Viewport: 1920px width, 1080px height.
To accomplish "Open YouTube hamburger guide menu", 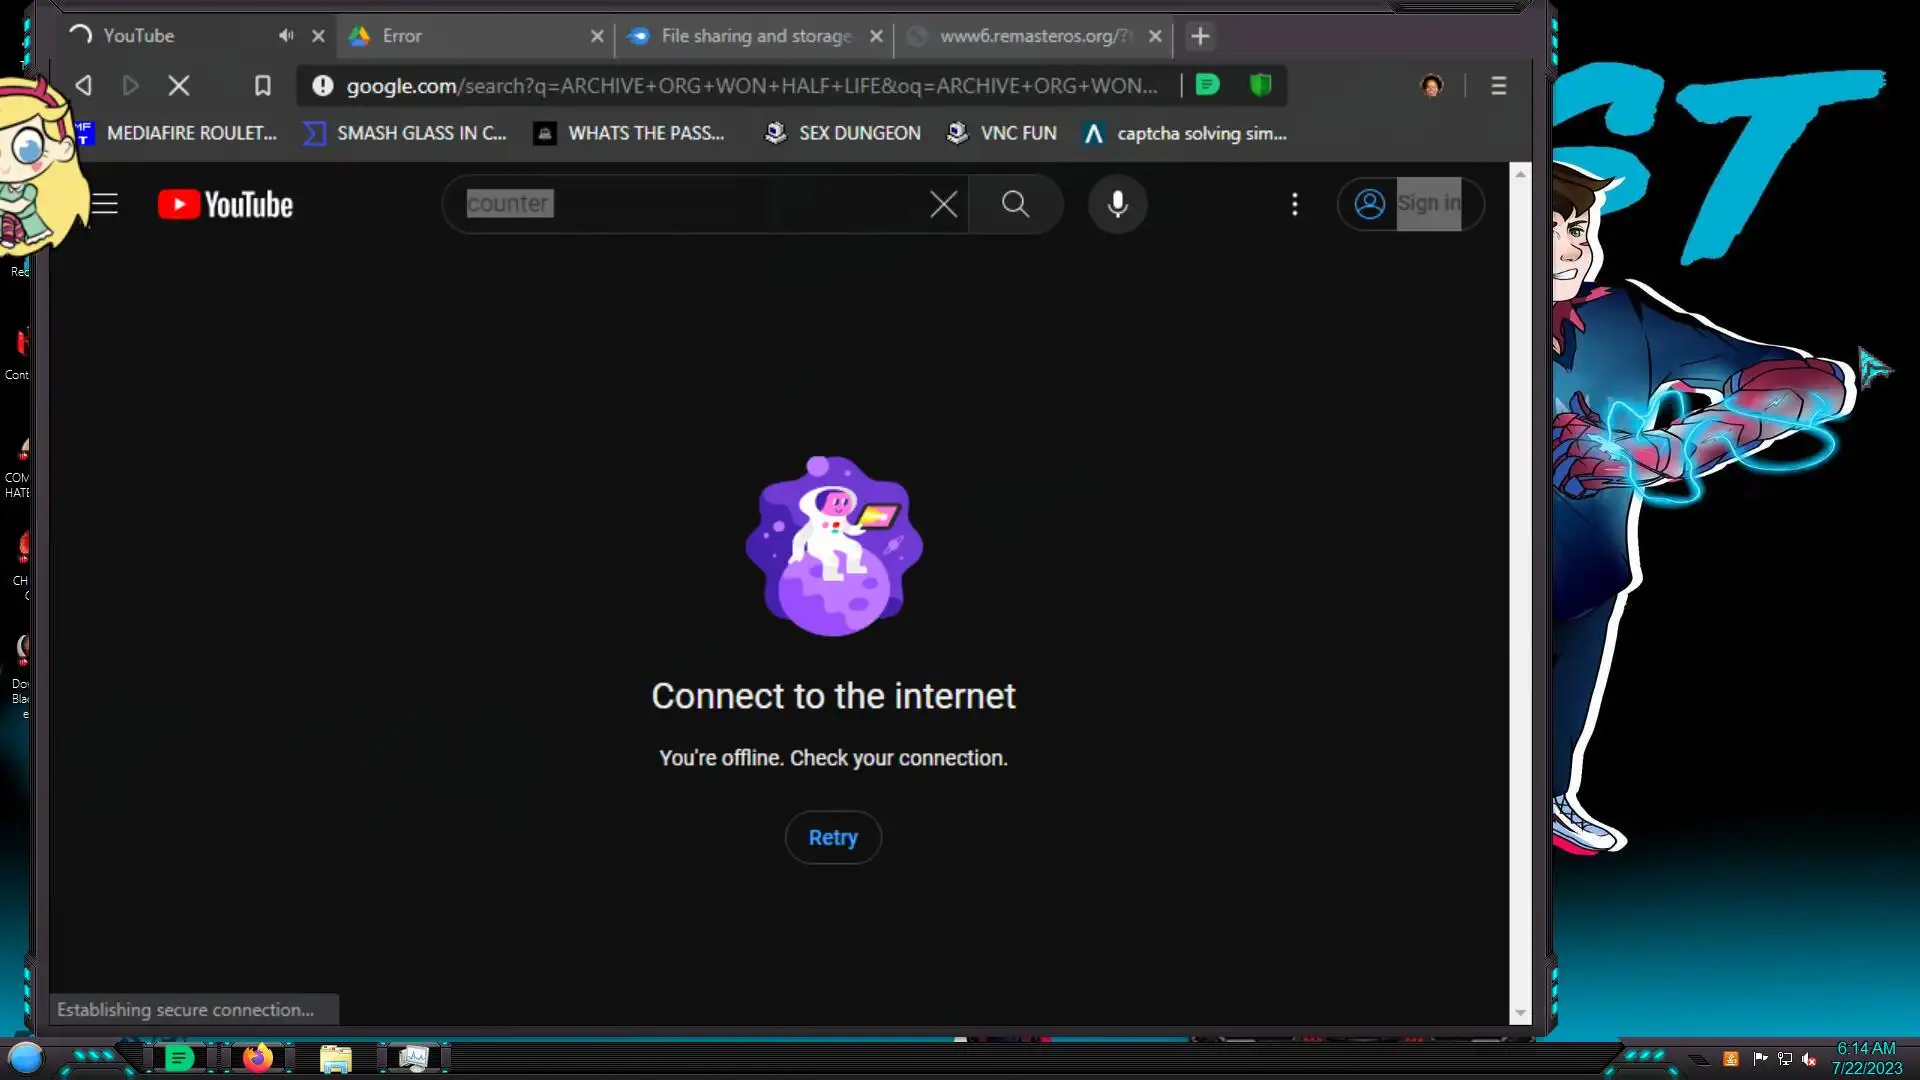I will [x=105, y=204].
